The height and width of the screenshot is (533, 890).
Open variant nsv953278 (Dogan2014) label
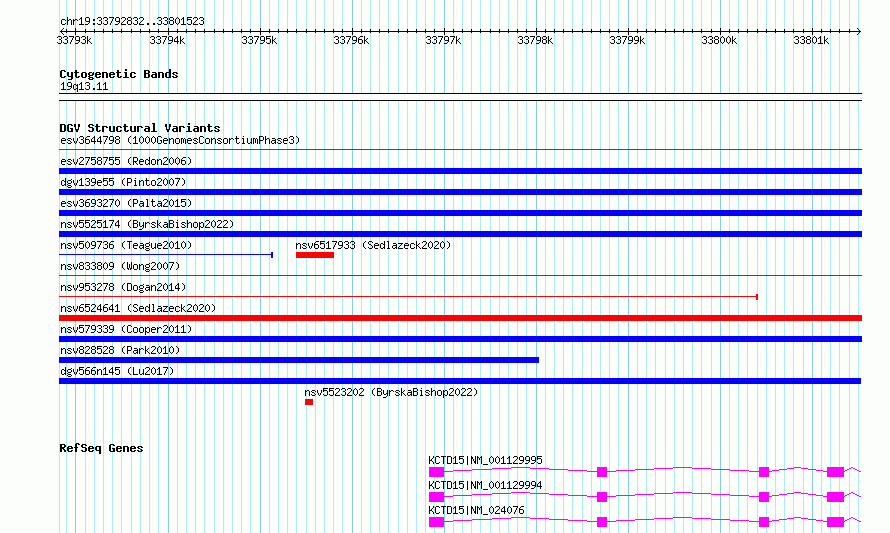click(x=123, y=287)
